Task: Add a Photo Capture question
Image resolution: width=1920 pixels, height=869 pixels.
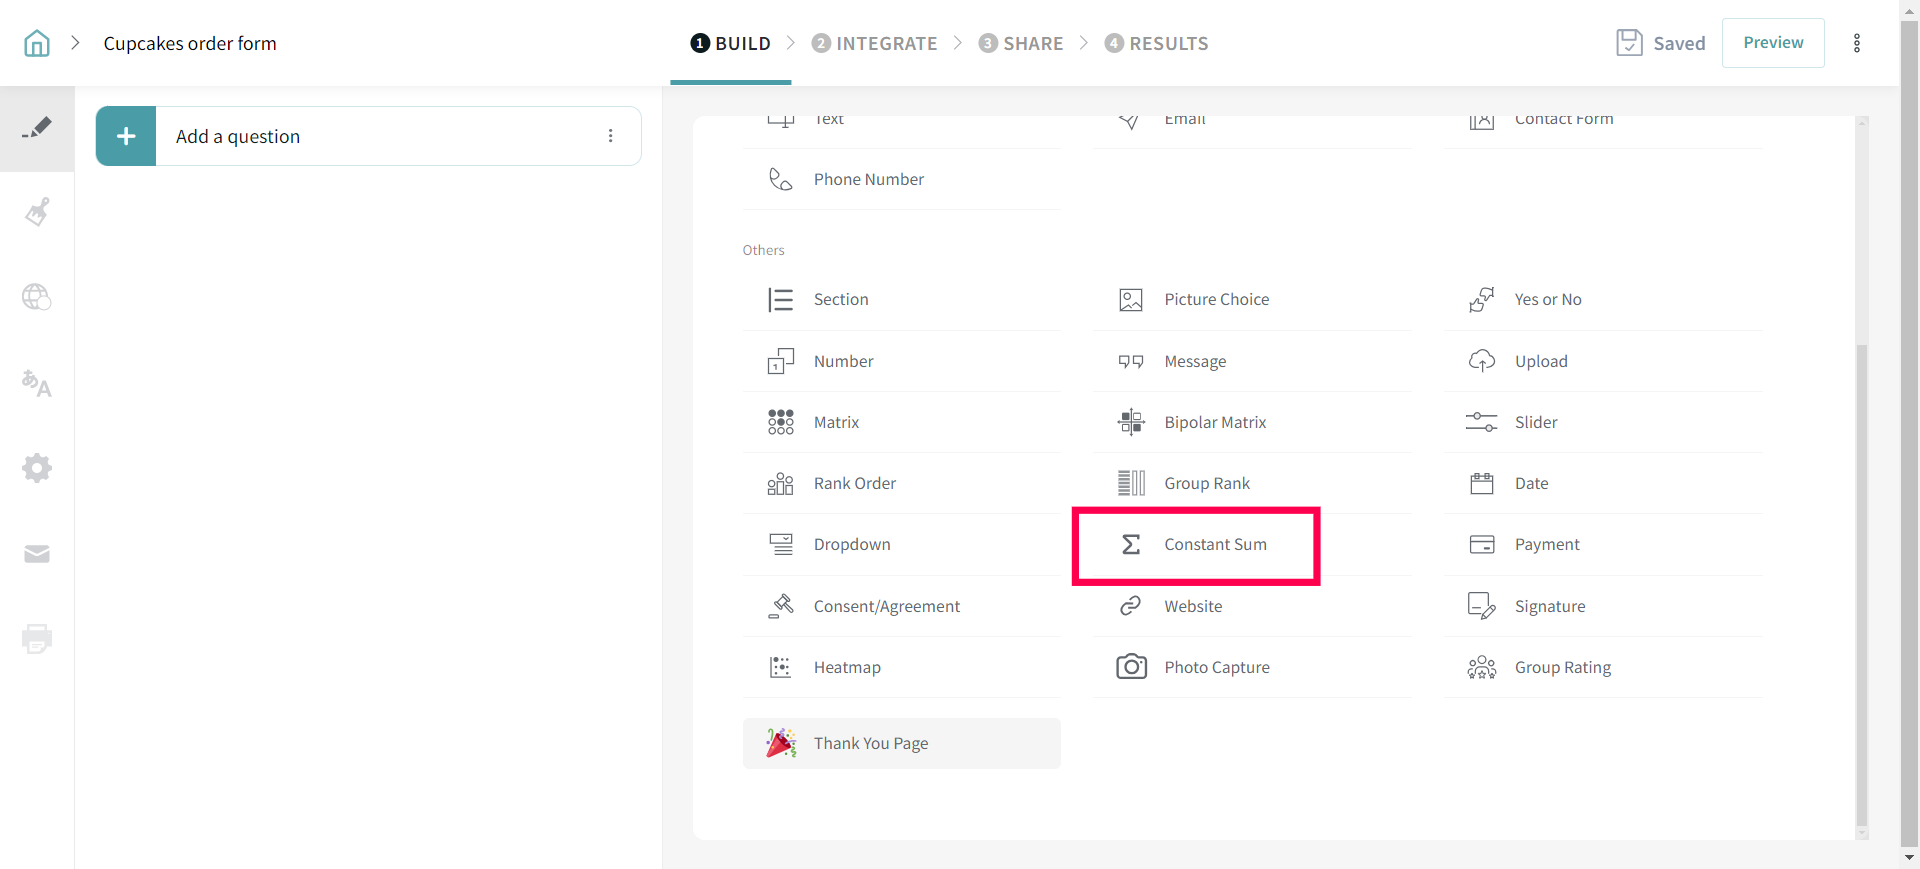Action: point(1216,667)
